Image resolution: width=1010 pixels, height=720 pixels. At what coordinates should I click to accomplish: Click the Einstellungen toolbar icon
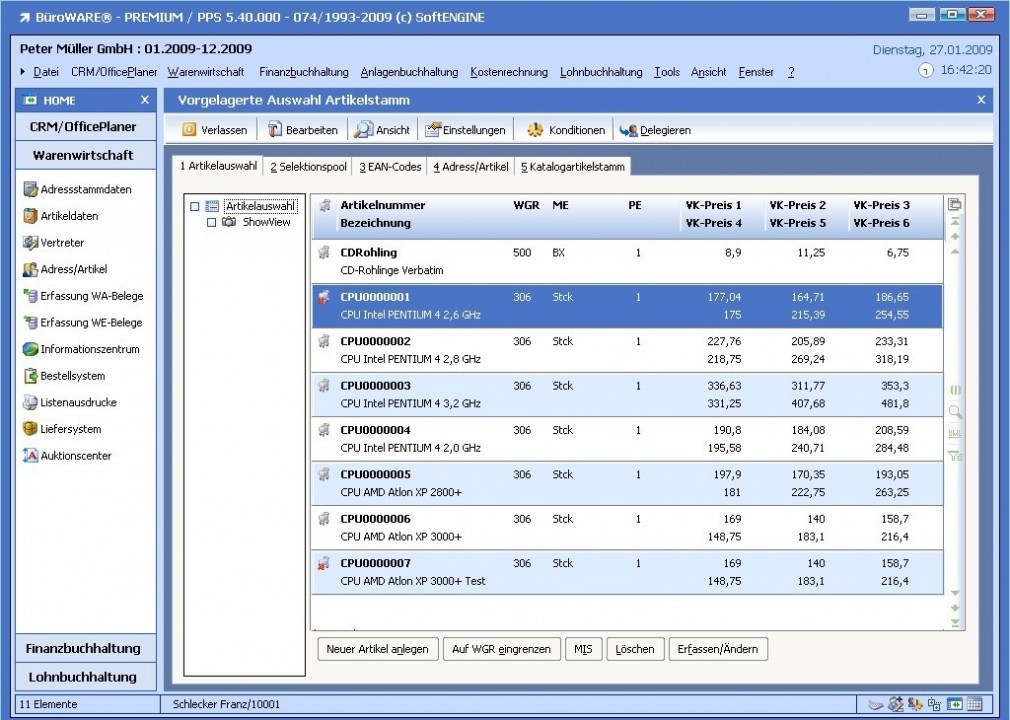click(433, 129)
